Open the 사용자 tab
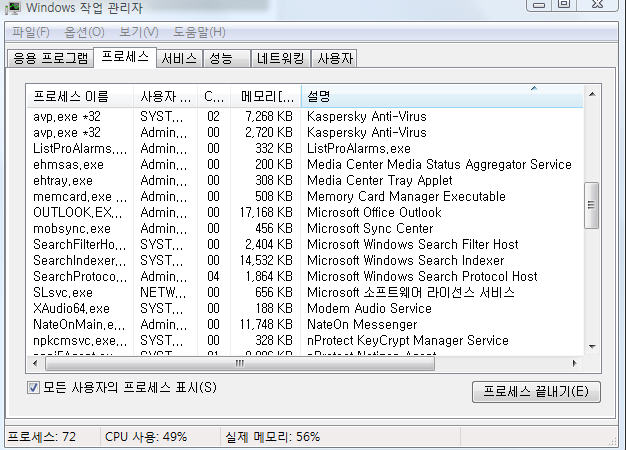626x450 pixels. pyautogui.click(x=335, y=58)
